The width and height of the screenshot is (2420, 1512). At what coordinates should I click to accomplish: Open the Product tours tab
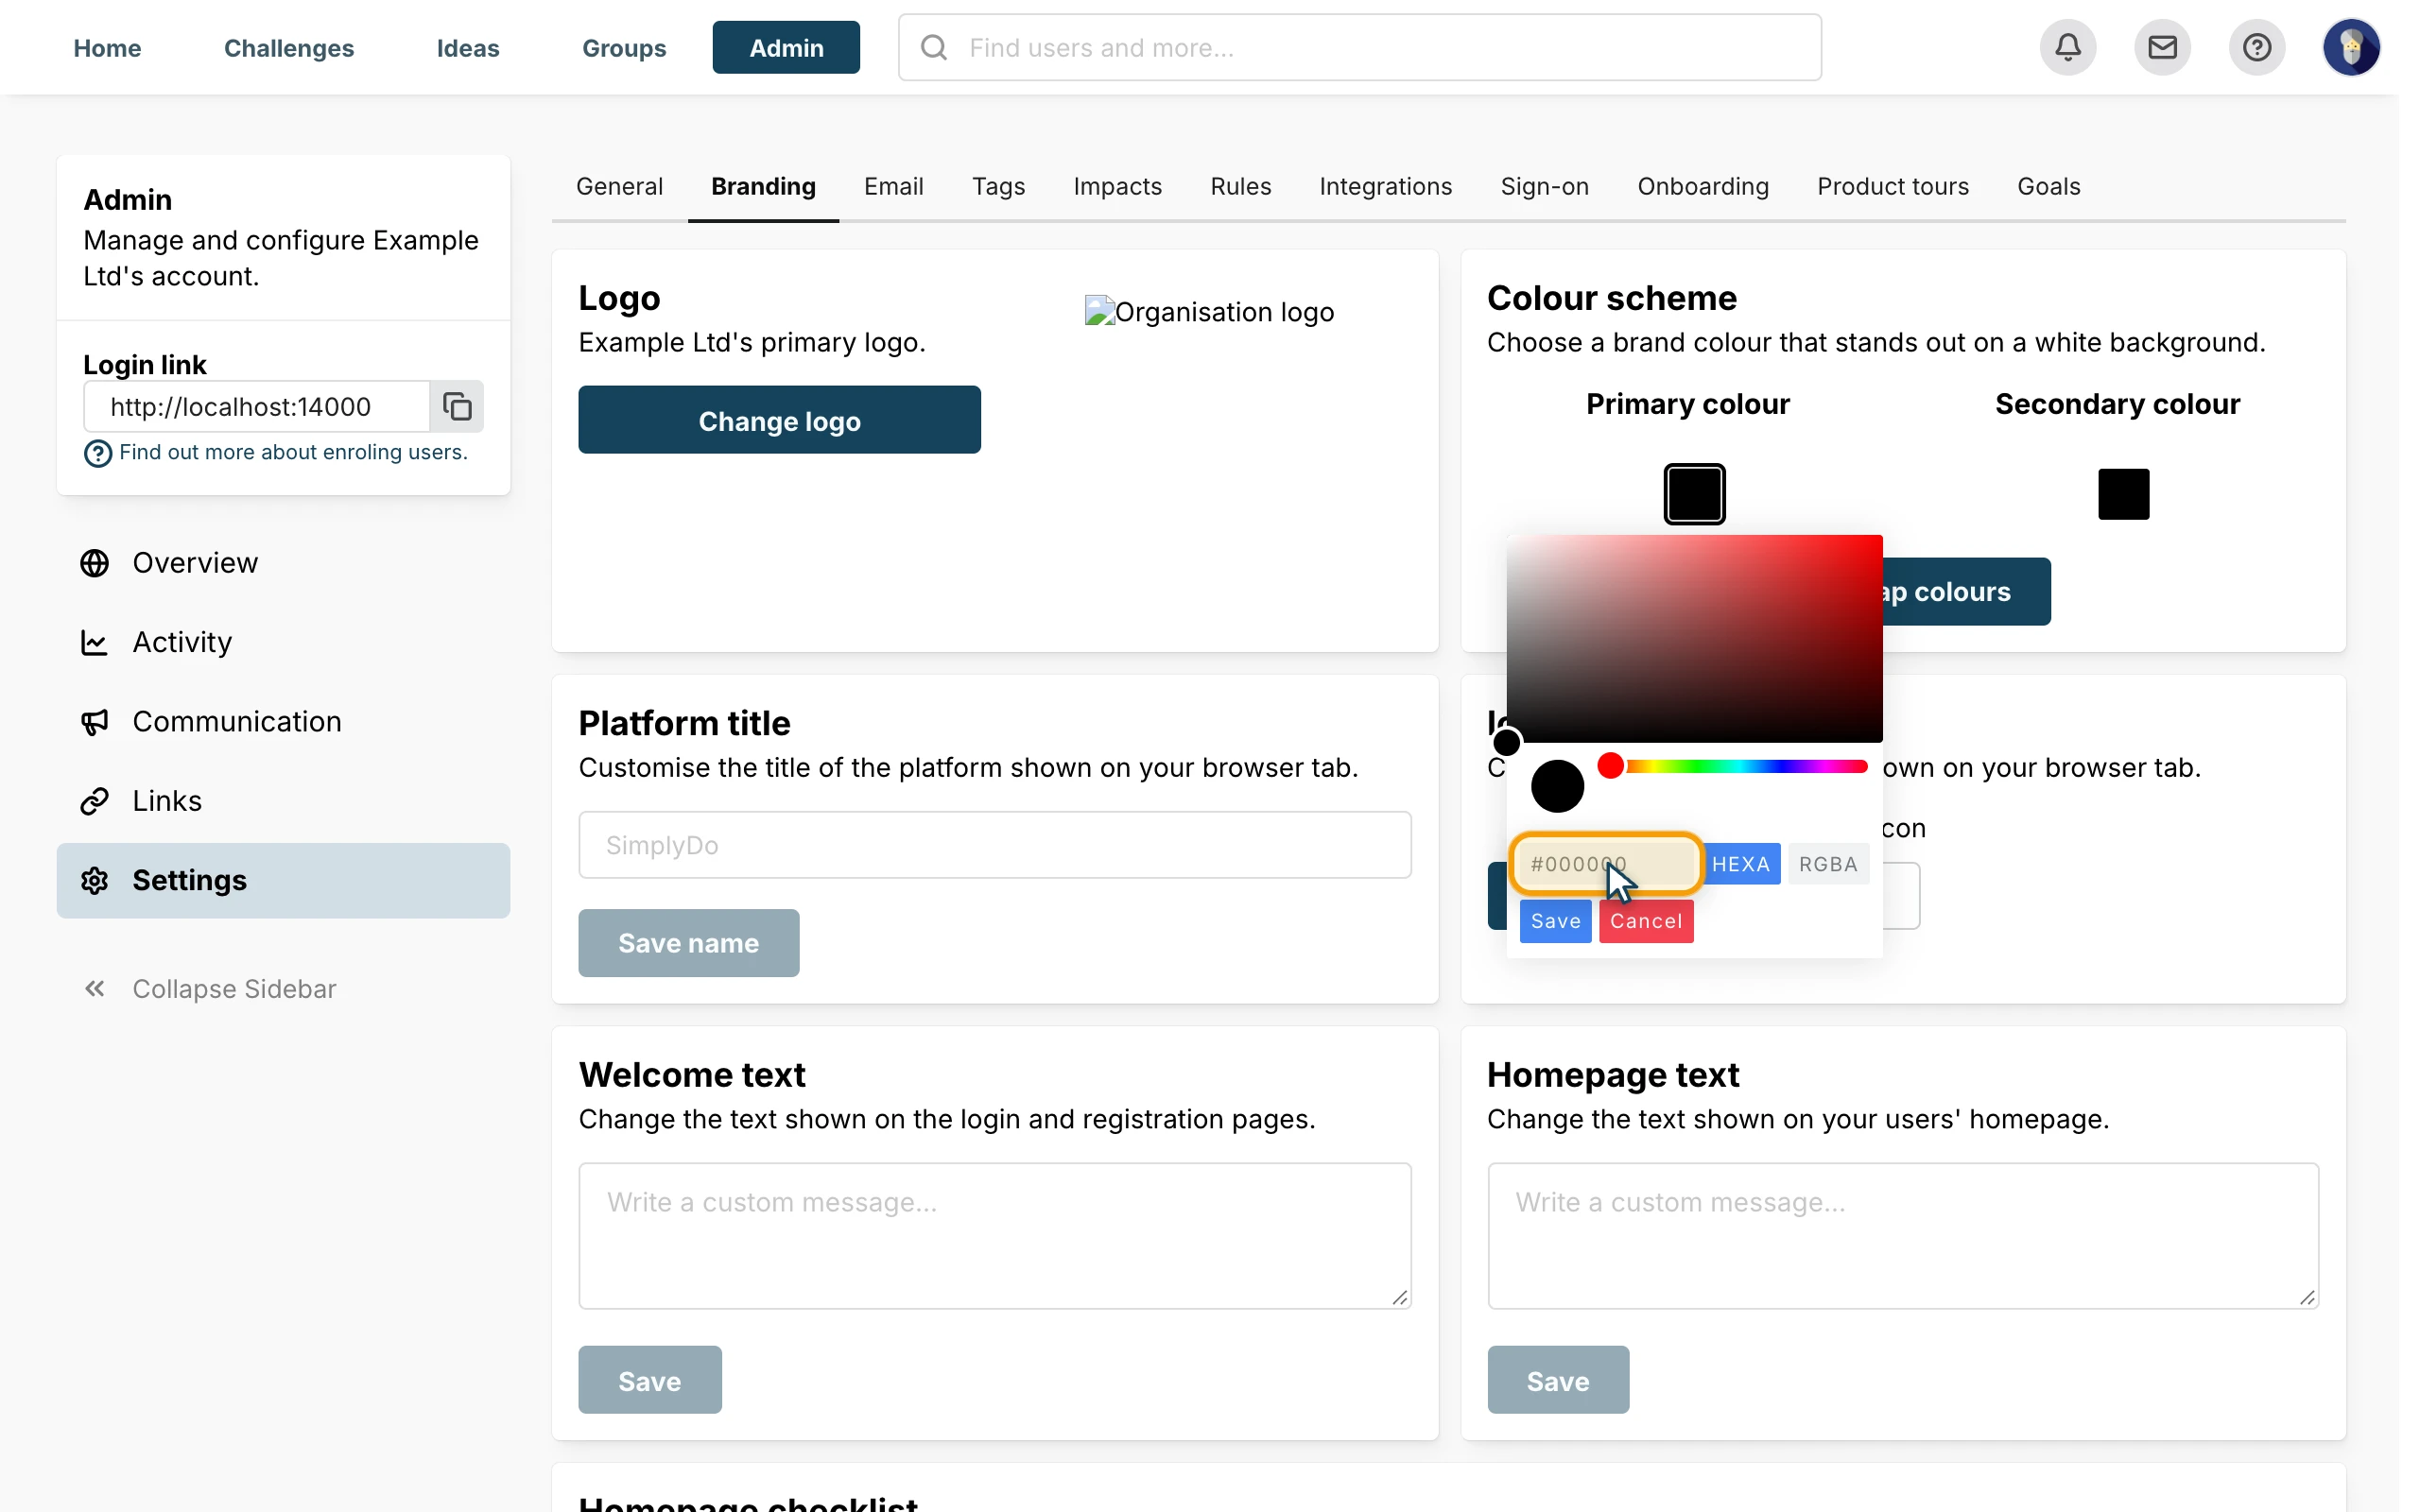(x=1892, y=187)
